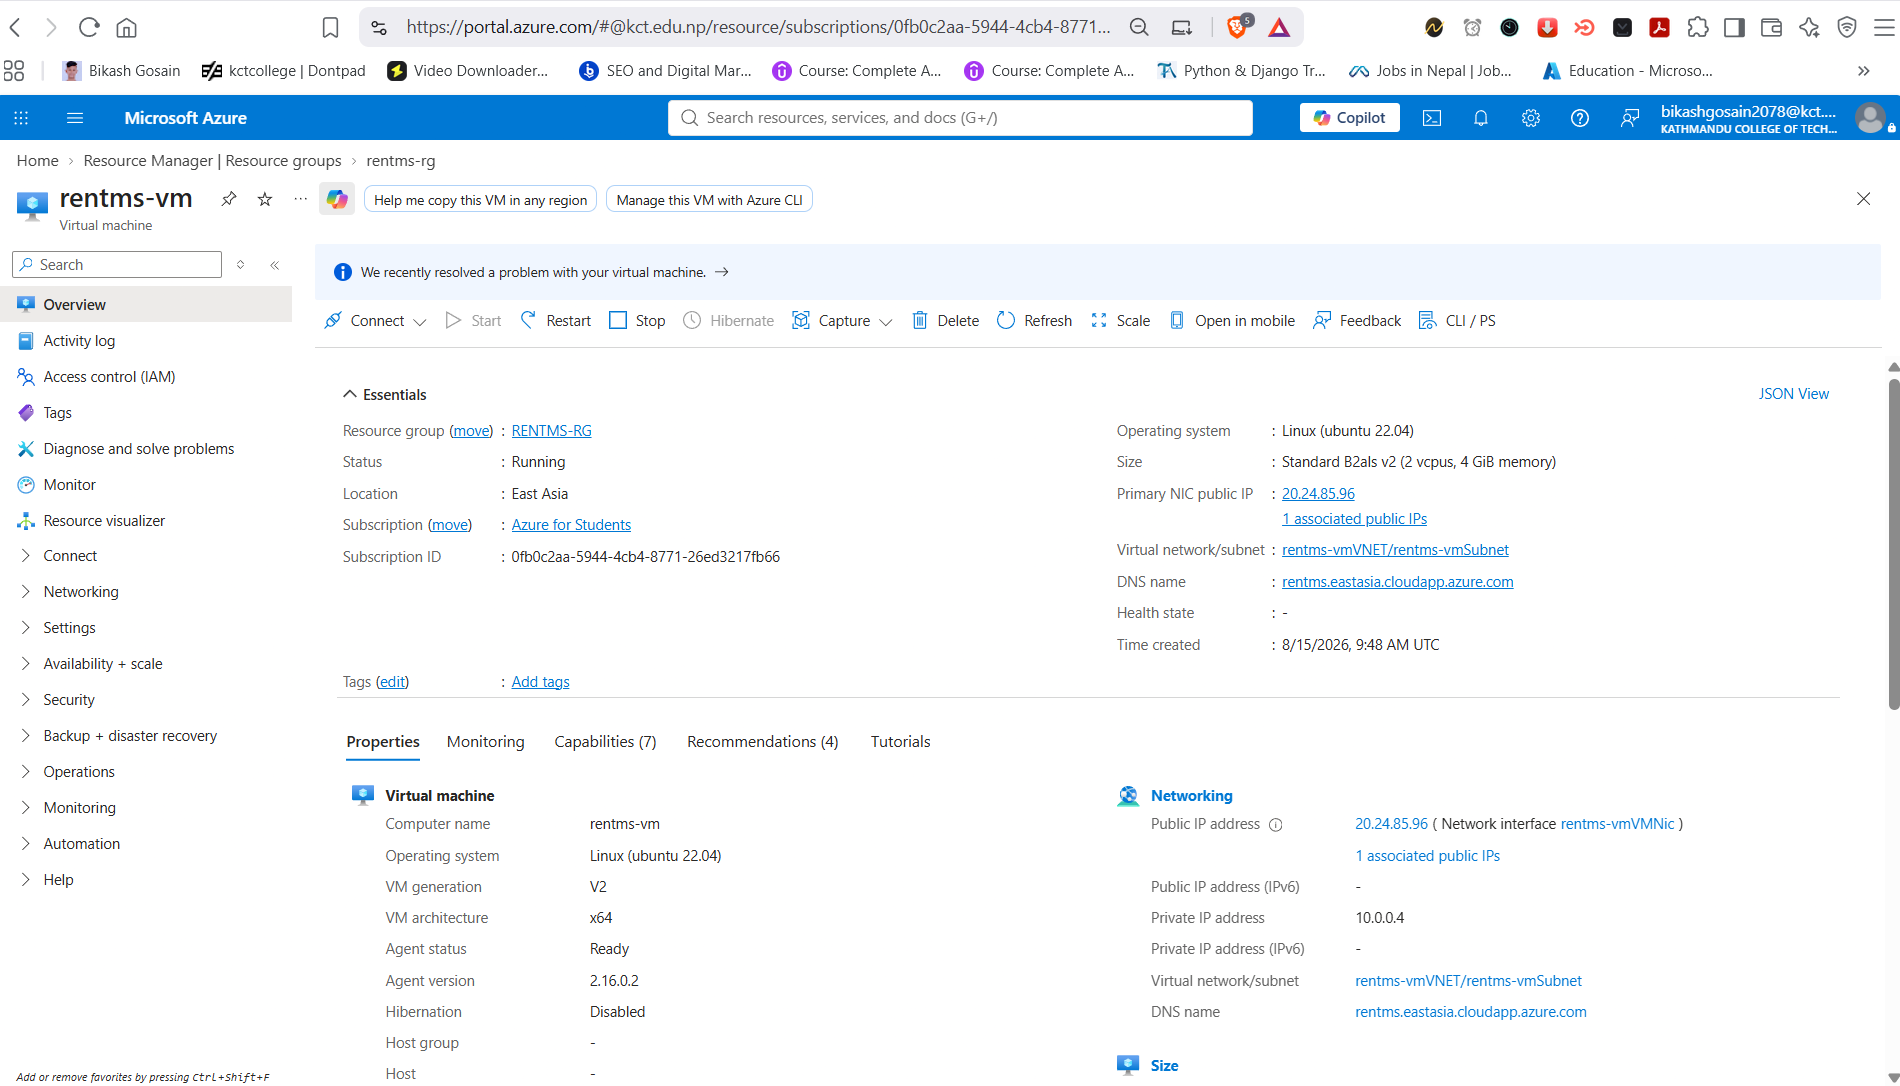This screenshot has width=1900, height=1086.
Task: Open more options ellipsis beside rentms-vm
Action: tap(300, 199)
